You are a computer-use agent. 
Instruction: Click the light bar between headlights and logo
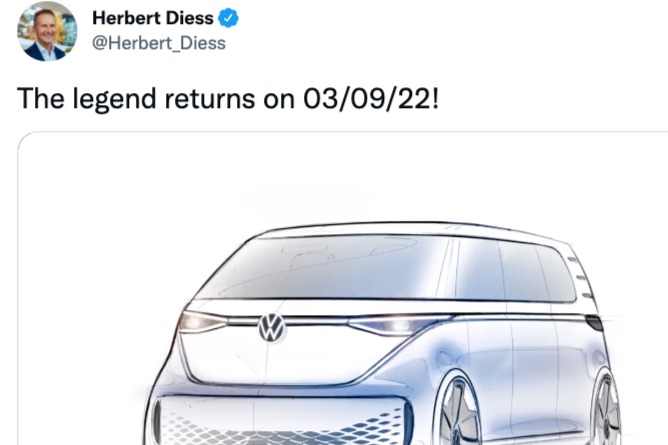coord(318,324)
